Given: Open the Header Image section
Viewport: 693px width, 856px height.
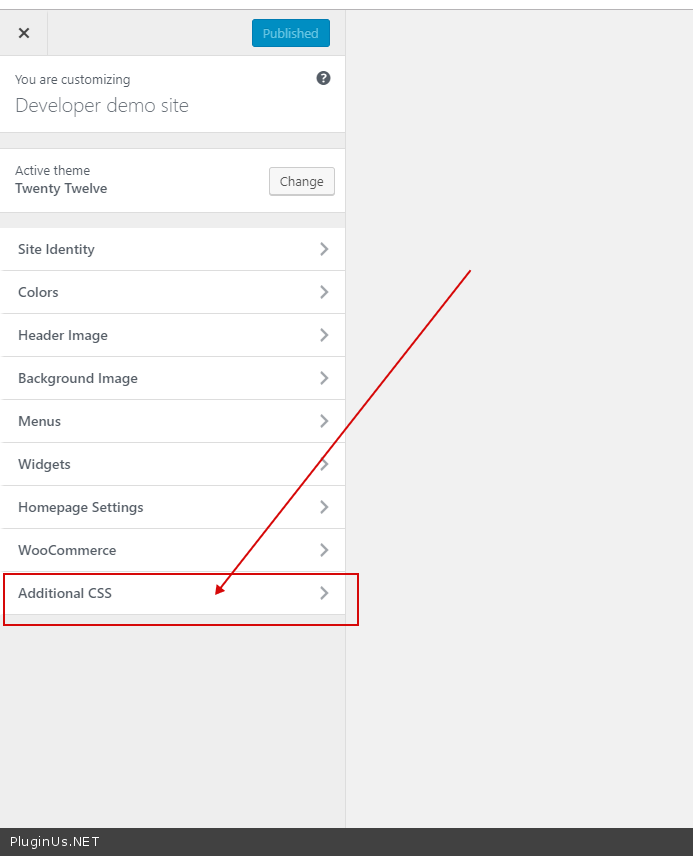Looking at the screenshot, I should 63,335.
